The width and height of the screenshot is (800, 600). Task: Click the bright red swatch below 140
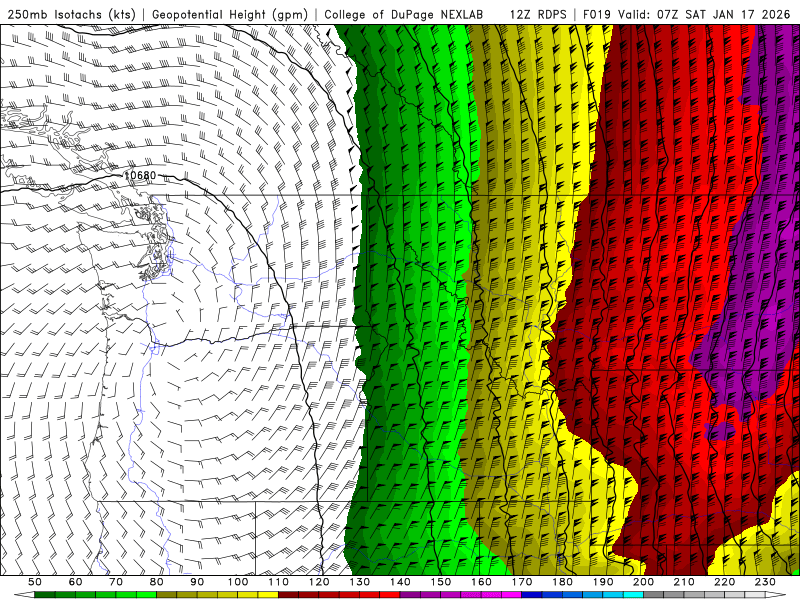click(390, 595)
